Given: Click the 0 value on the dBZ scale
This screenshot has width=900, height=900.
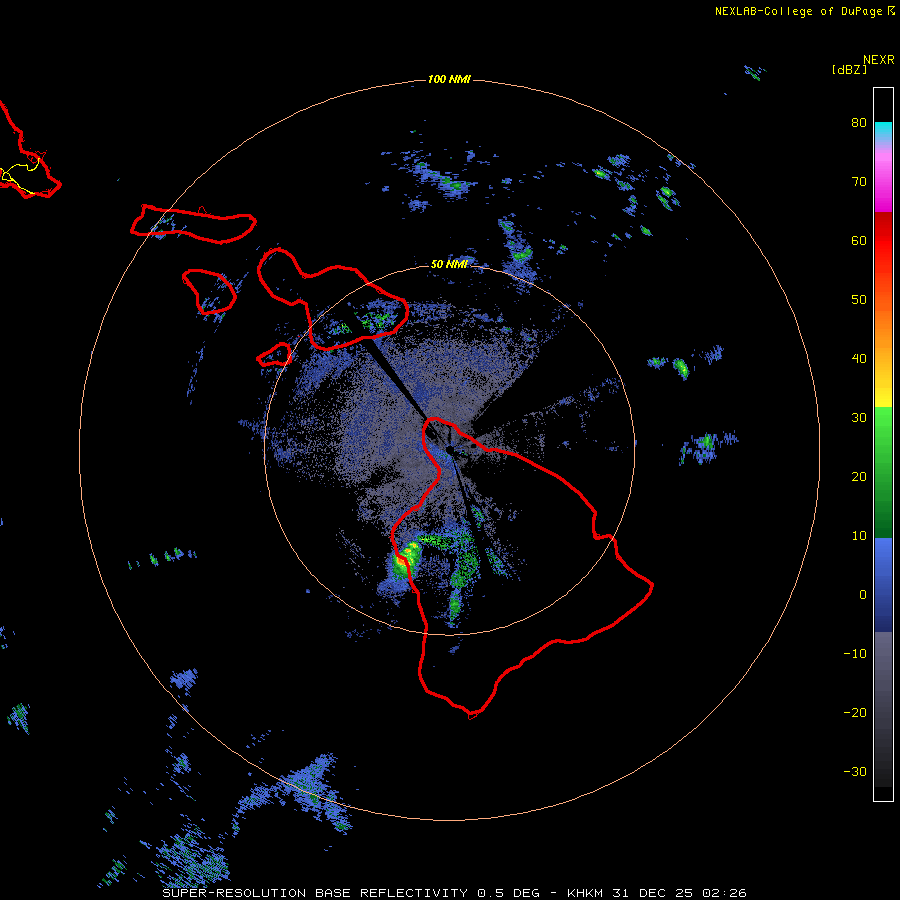Looking at the screenshot, I should tap(863, 595).
